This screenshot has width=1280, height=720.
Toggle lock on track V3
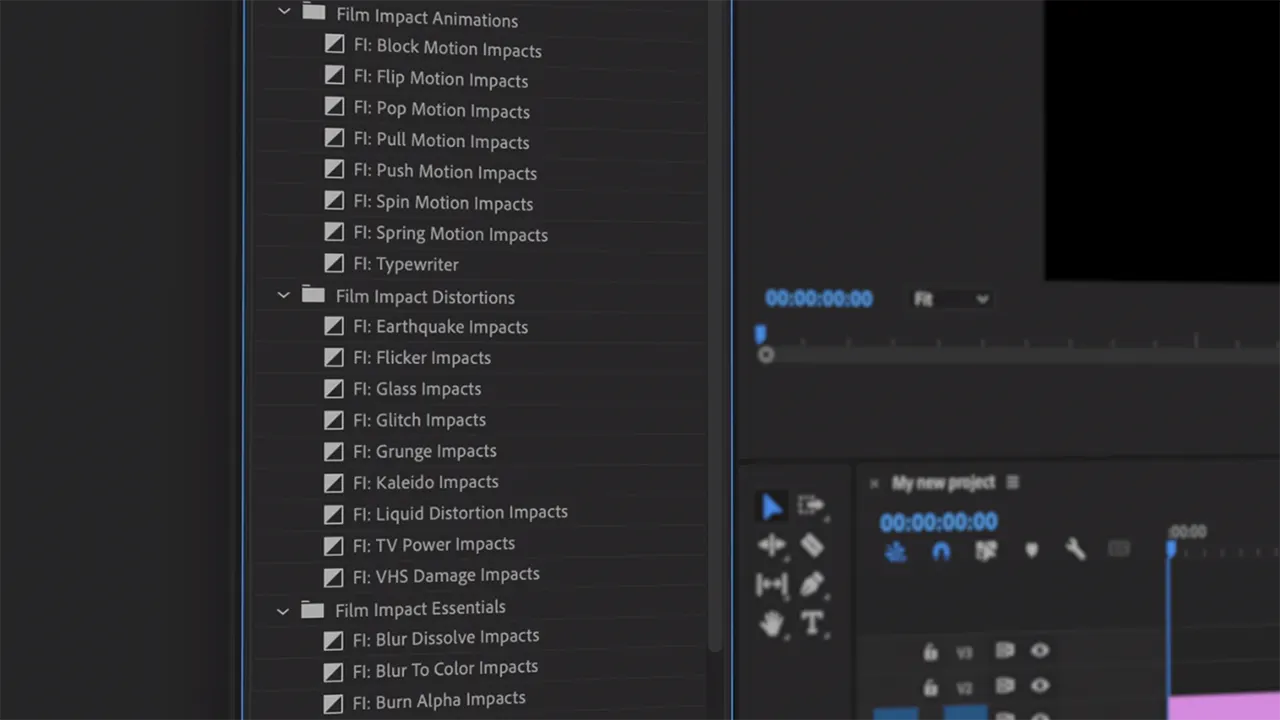pos(930,652)
